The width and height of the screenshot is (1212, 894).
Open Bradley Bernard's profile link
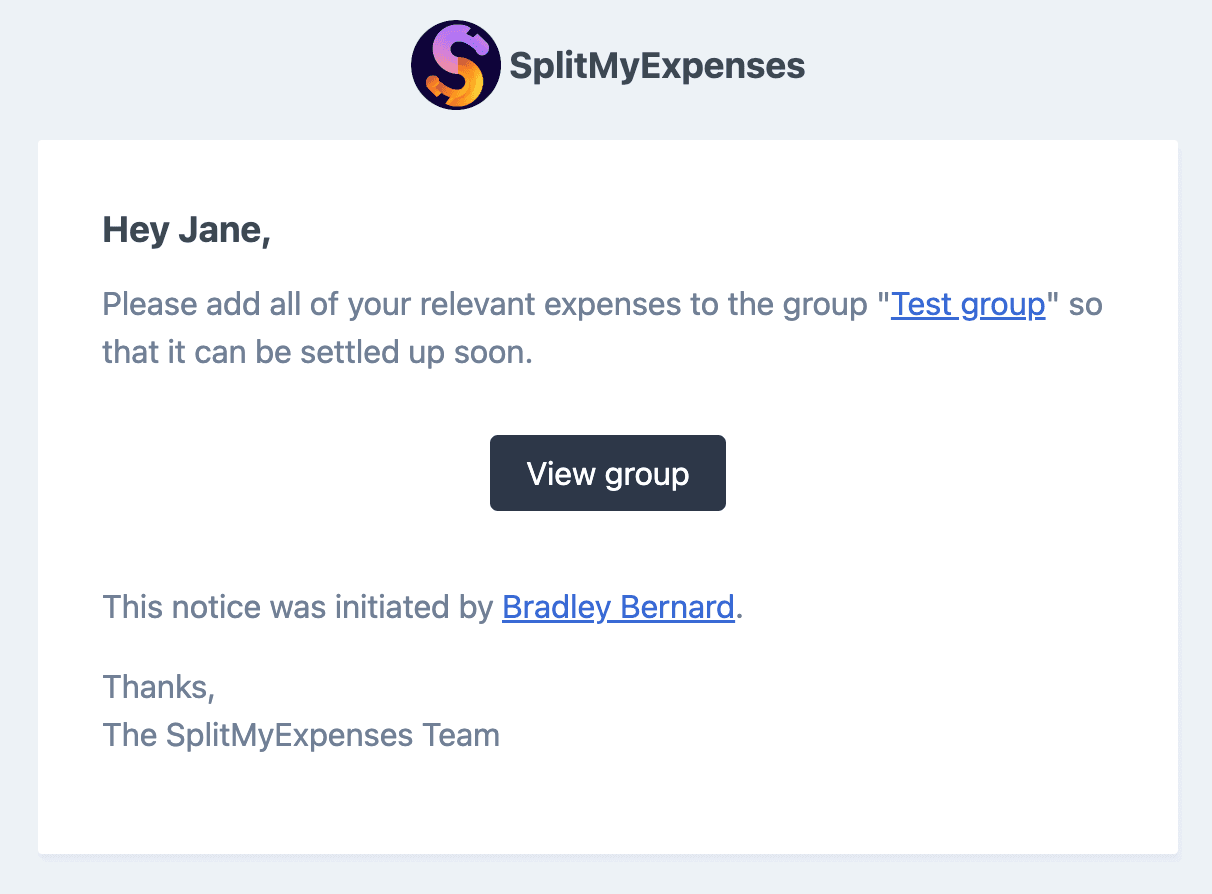(x=618, y=607)
